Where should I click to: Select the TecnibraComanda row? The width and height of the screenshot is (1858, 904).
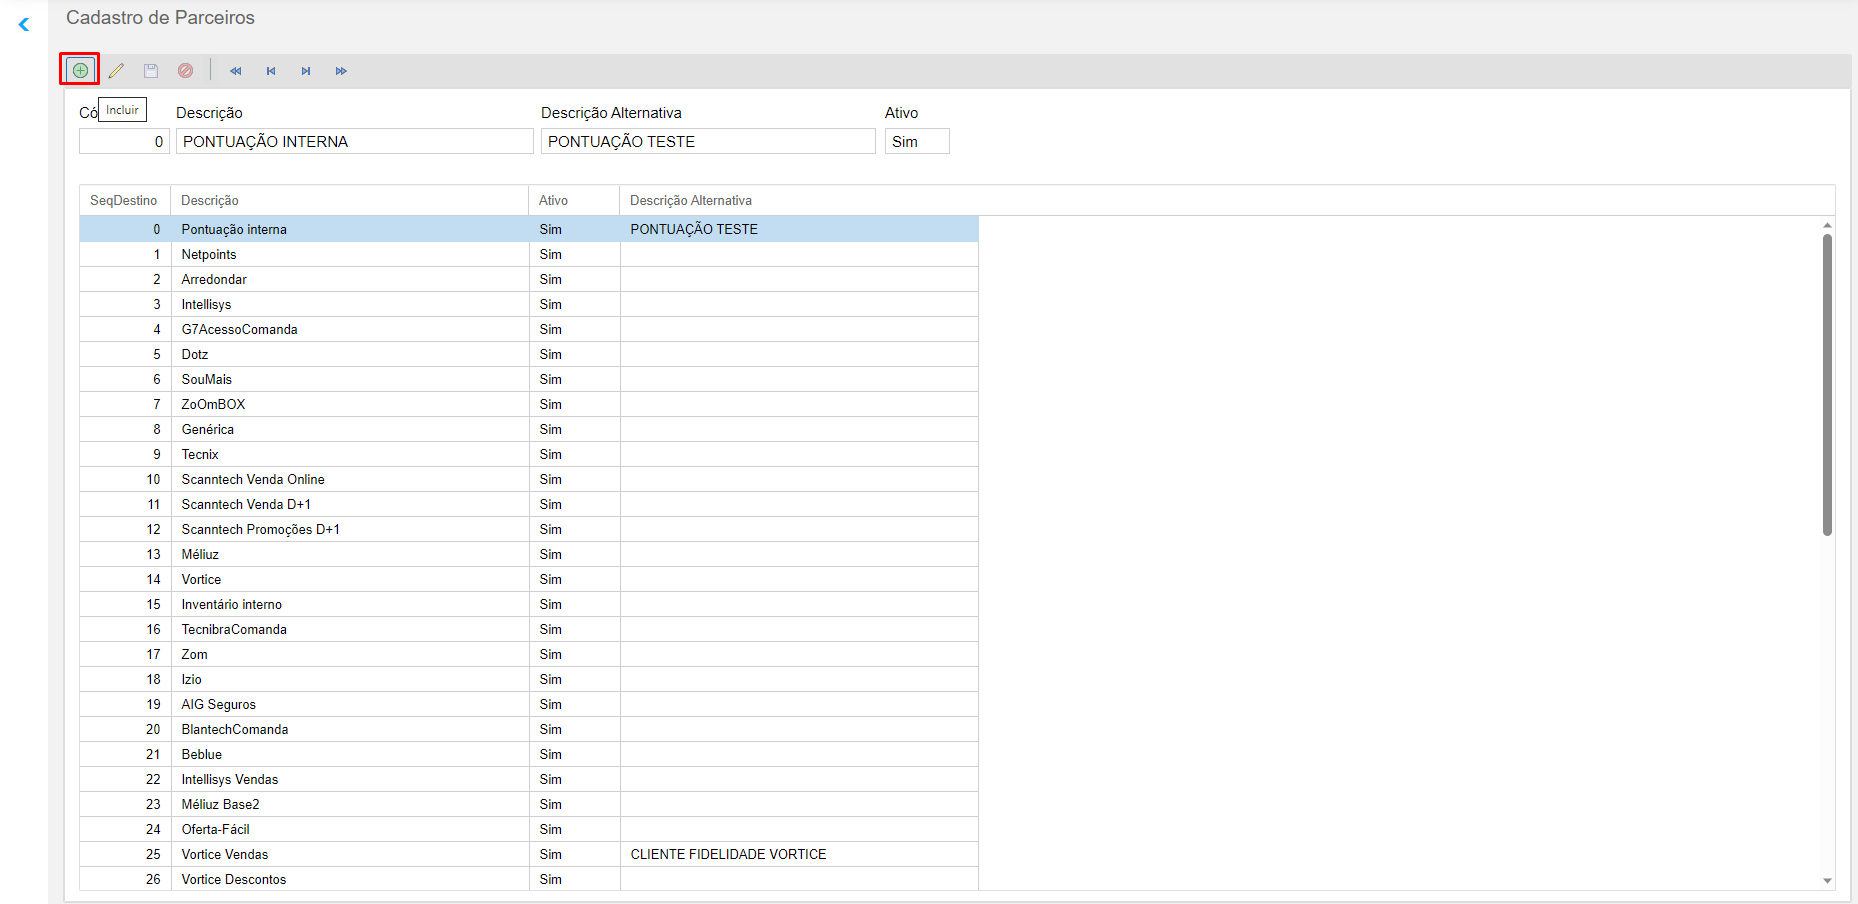529,629
